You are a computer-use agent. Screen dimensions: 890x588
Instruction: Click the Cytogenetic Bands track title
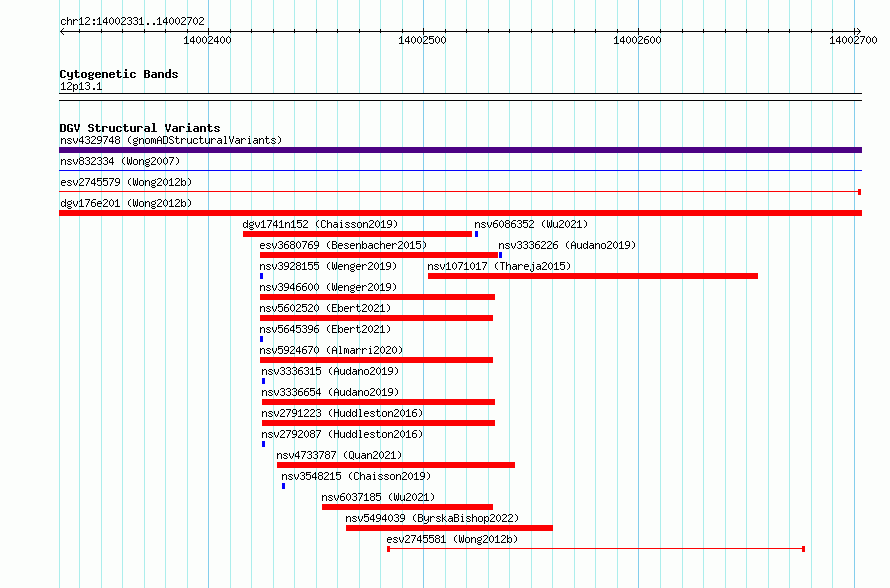click(x=119, y=74)
